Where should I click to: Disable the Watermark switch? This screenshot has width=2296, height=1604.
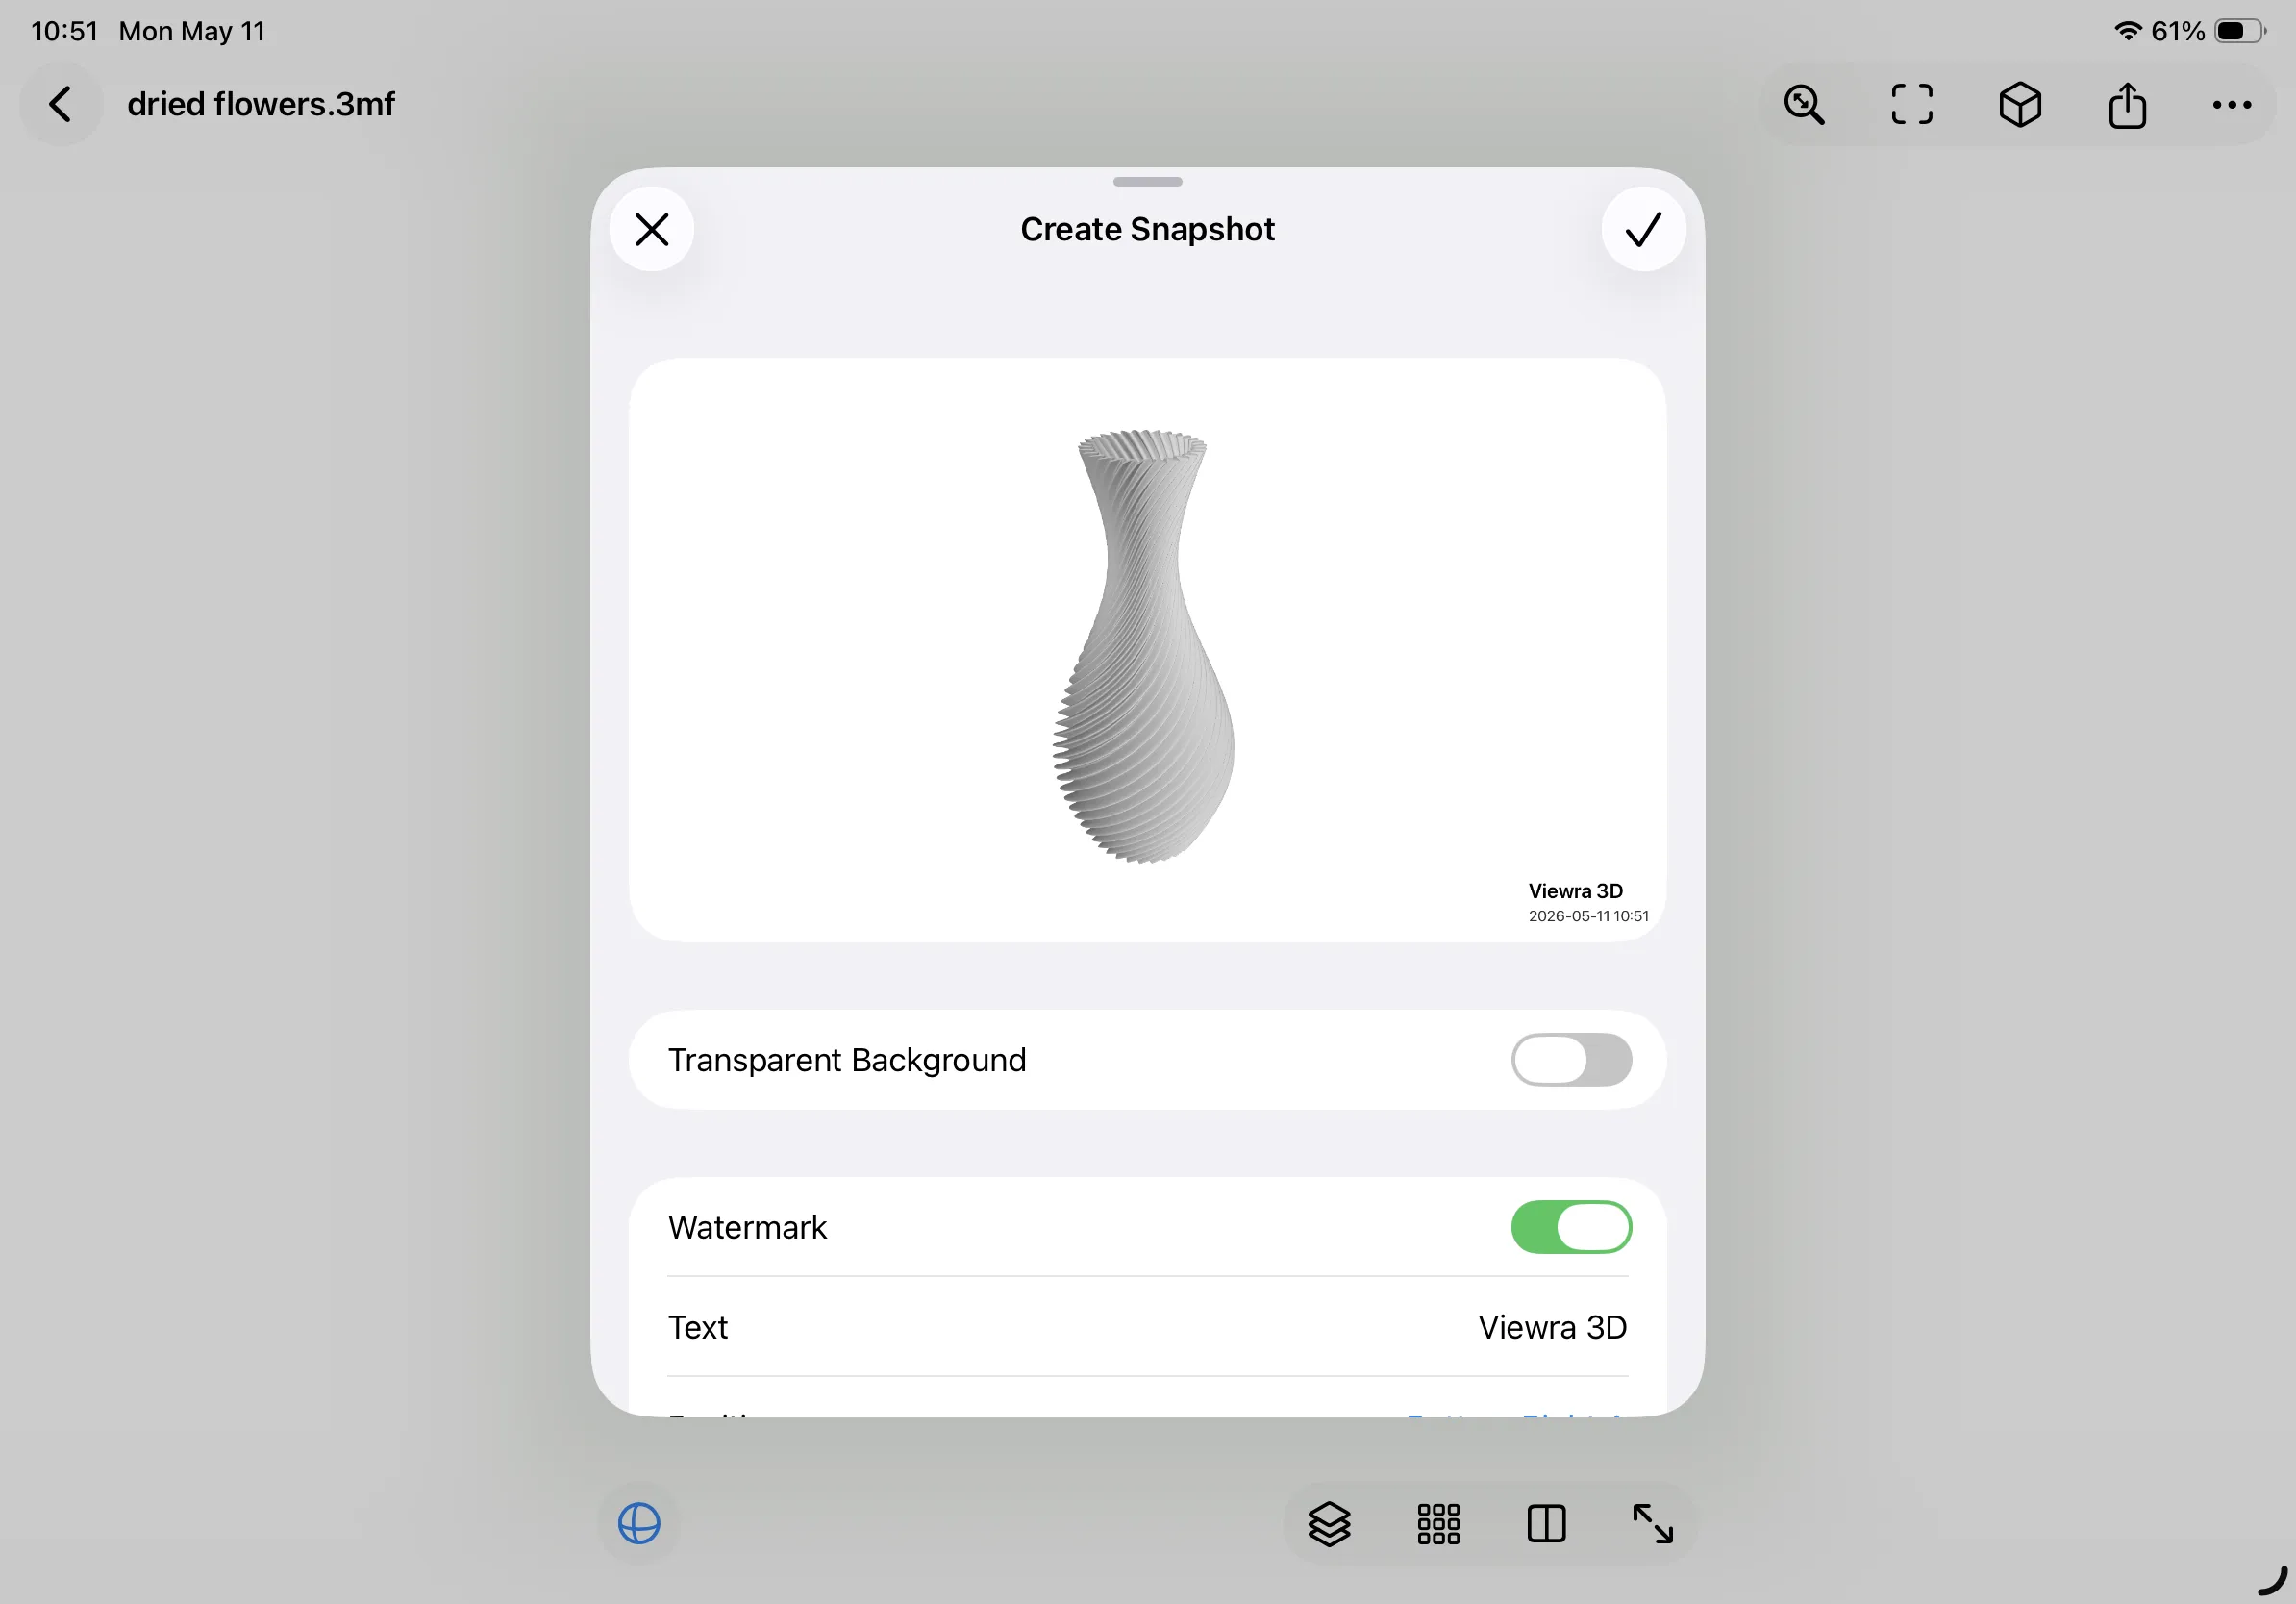coord(1571,1227)
